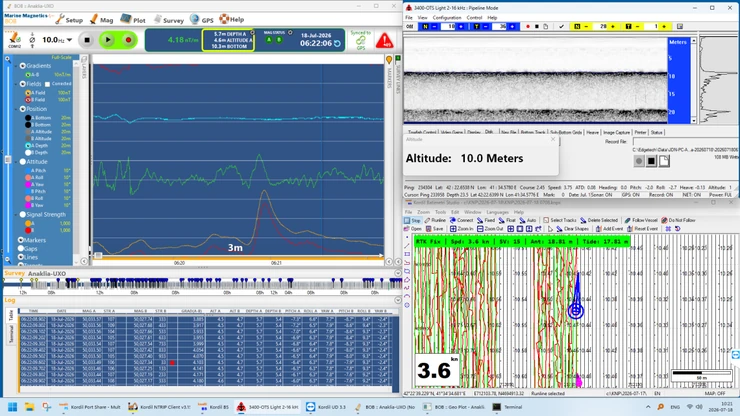740x416 pixels.
Task: Click the Mag Status A indicator
Action: [x=269, y=40]
